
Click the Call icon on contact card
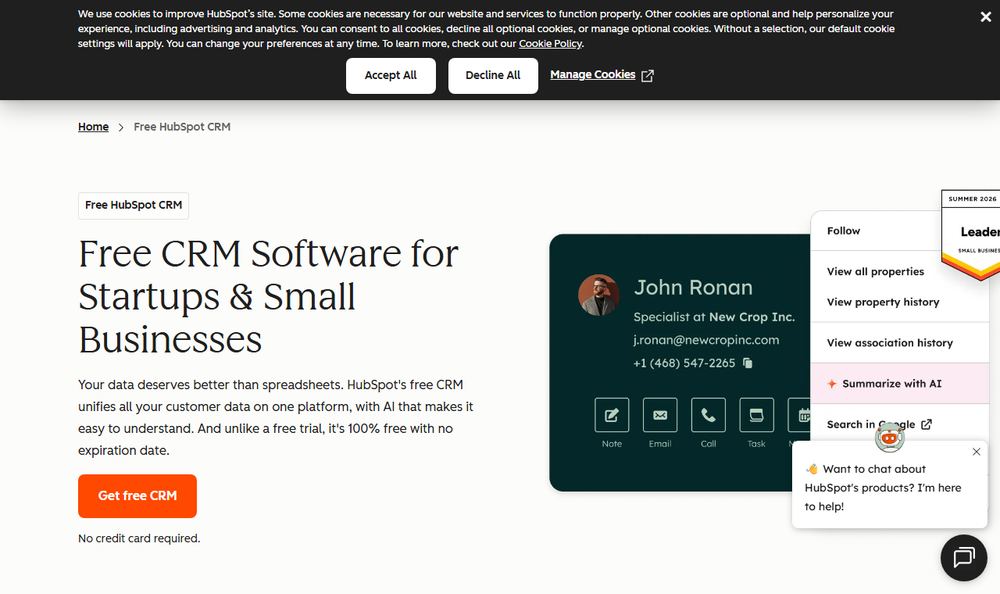pos(708,415)
